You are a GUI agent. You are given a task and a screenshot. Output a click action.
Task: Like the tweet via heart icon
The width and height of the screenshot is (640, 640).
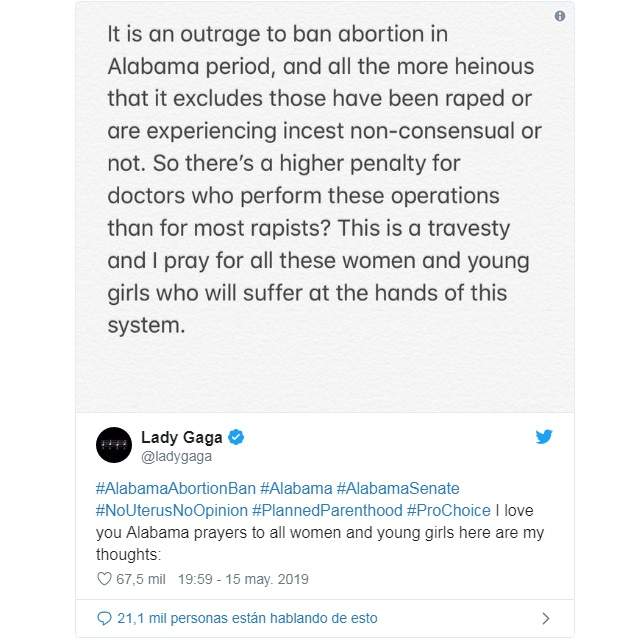104,579
